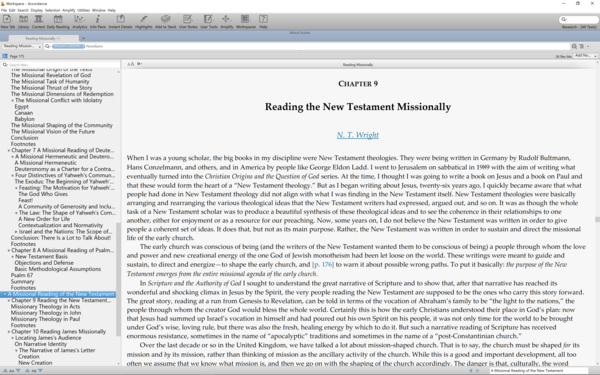Open User Tools from toolbar
The height and width of the screenshot is (375, 600).
pyautogui.click(x=209, y=21)
